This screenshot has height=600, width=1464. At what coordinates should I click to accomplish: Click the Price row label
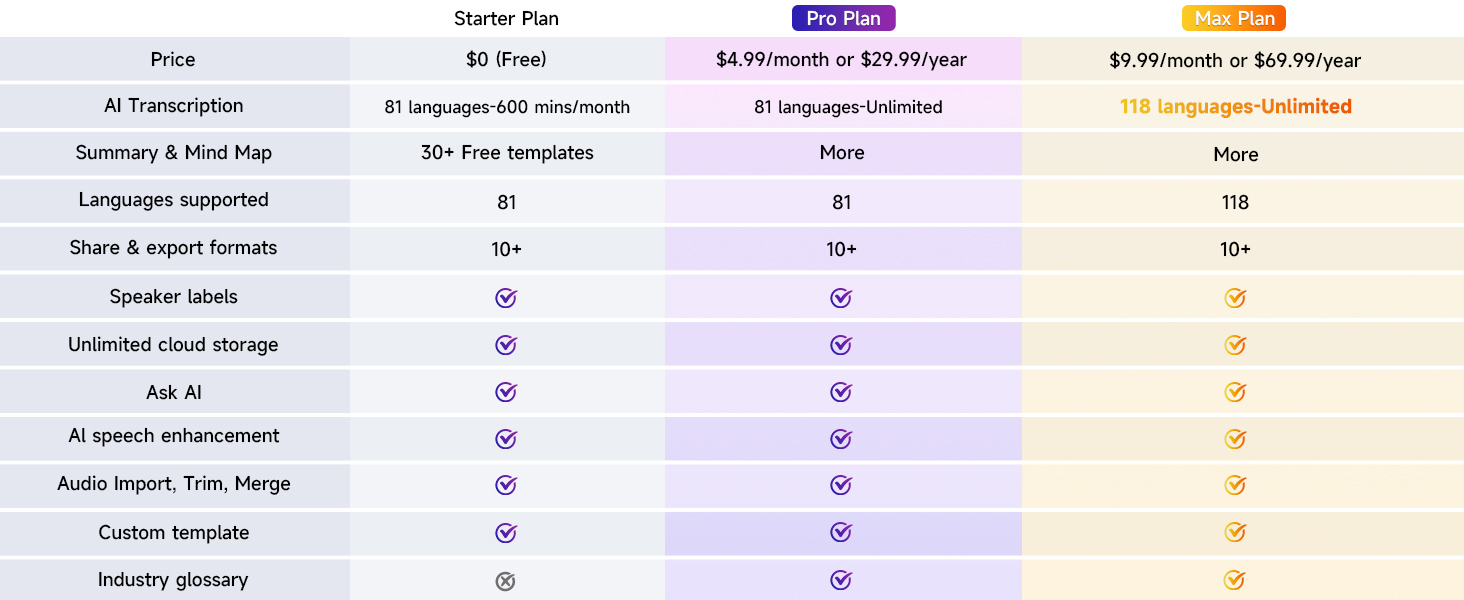click(173, 59)
